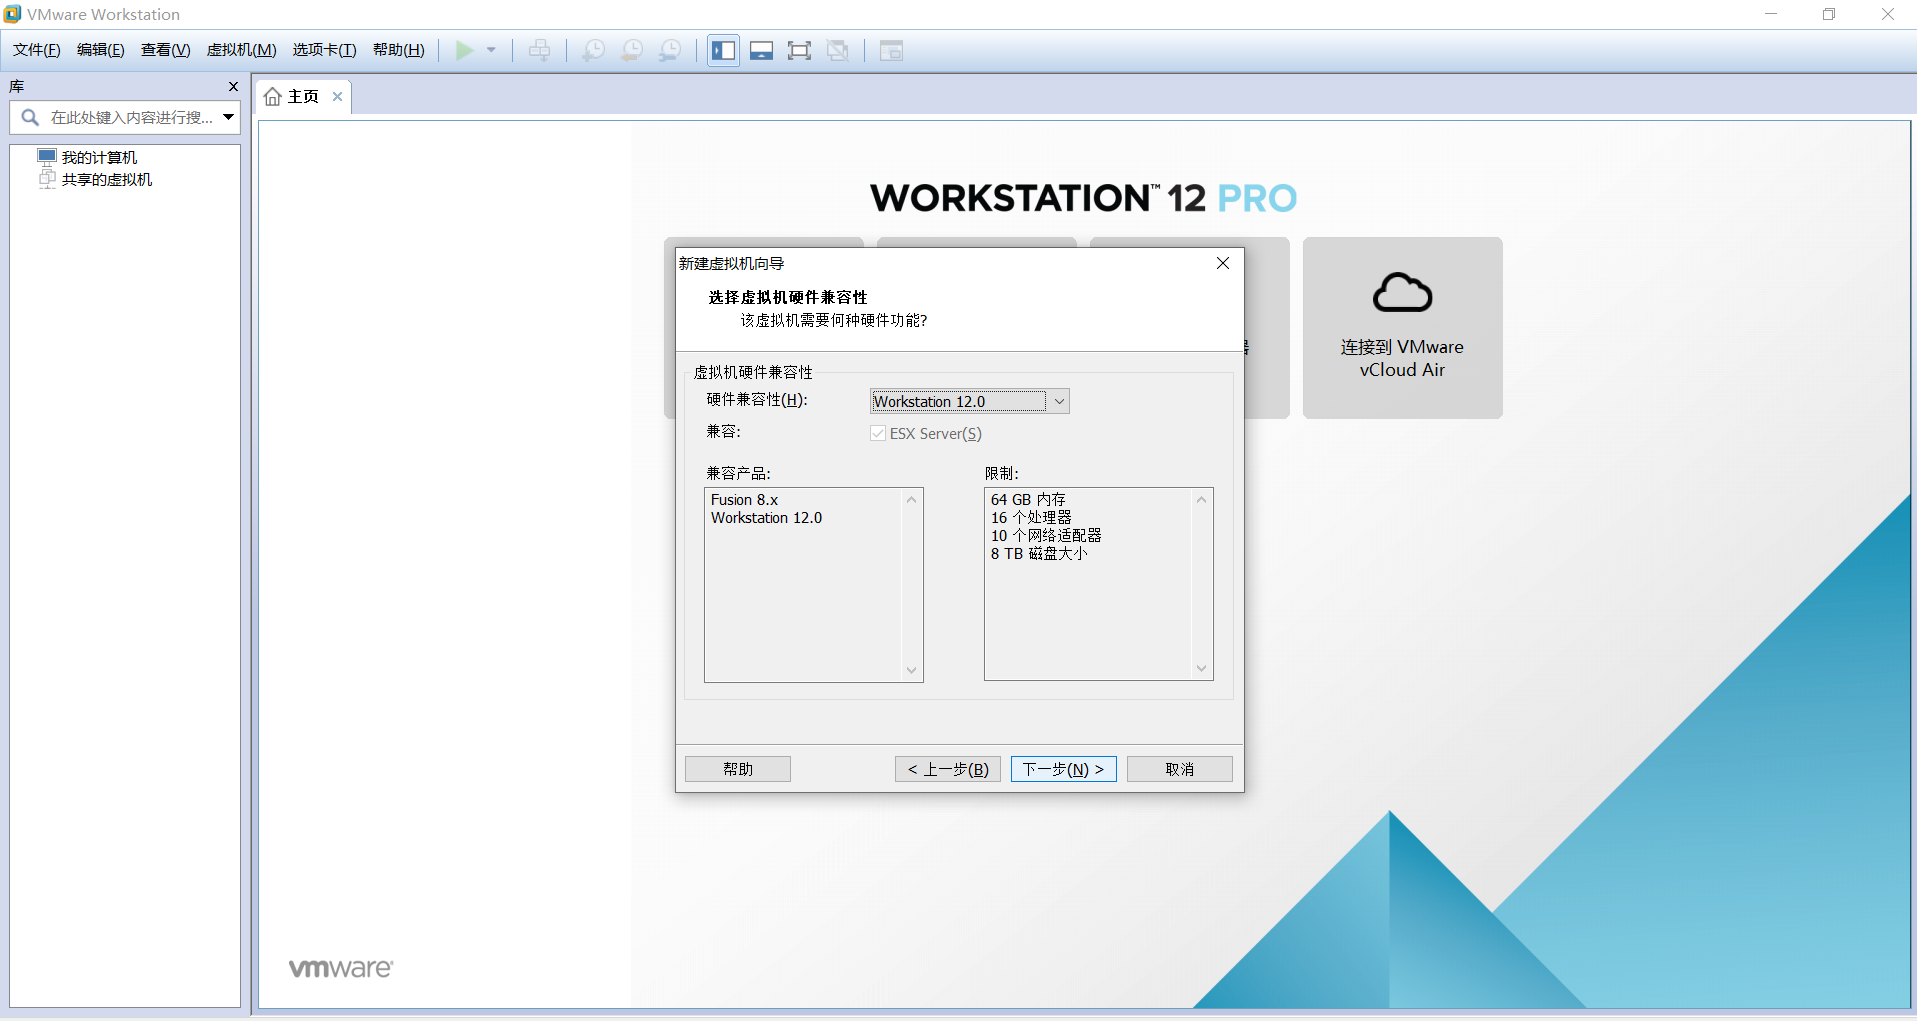Screen dimensions: 1917x1021
Task: Click the up arrow of 限制 list scrollbar
Action: [1201, 499]
